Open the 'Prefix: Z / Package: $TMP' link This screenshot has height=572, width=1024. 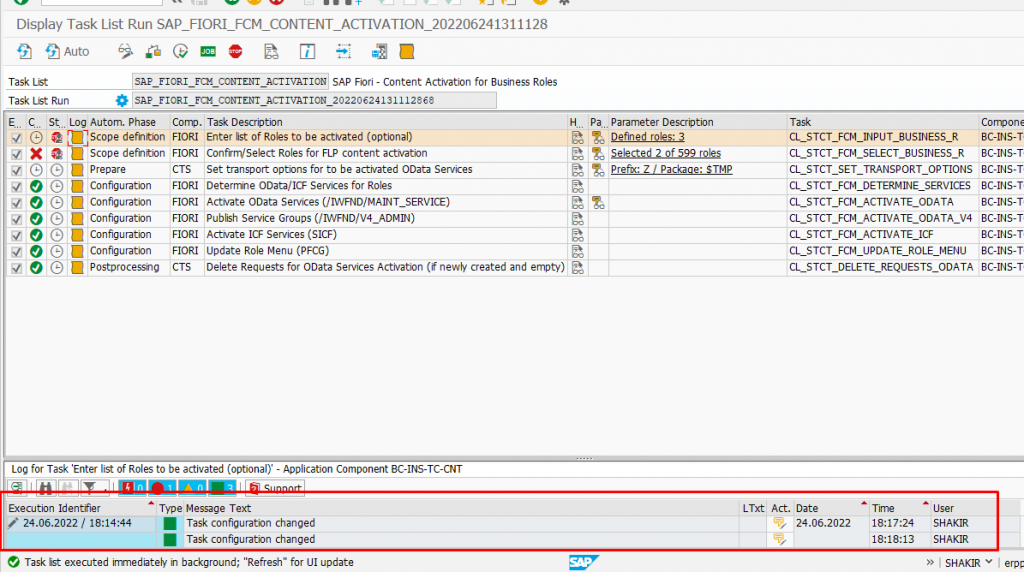tap(671, 170)
